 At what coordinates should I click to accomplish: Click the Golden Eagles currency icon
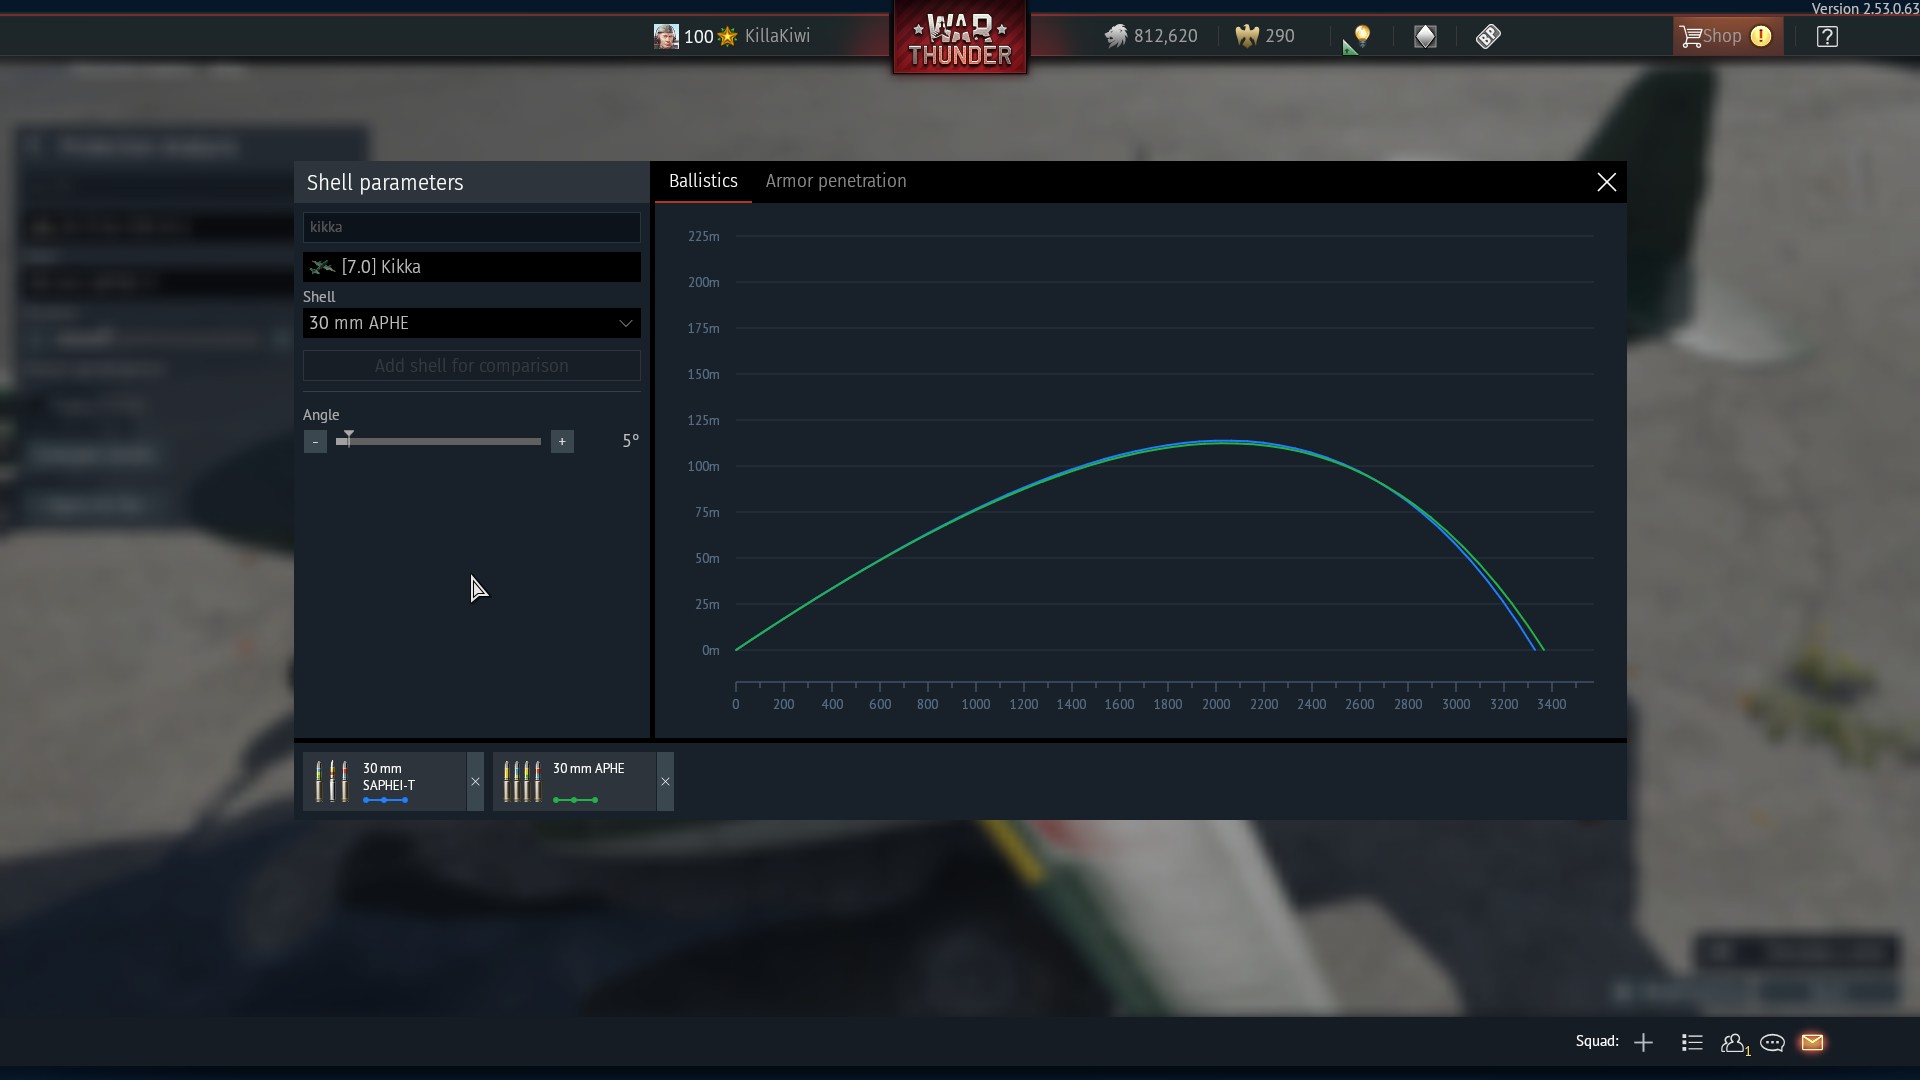tap(1247, 36)
